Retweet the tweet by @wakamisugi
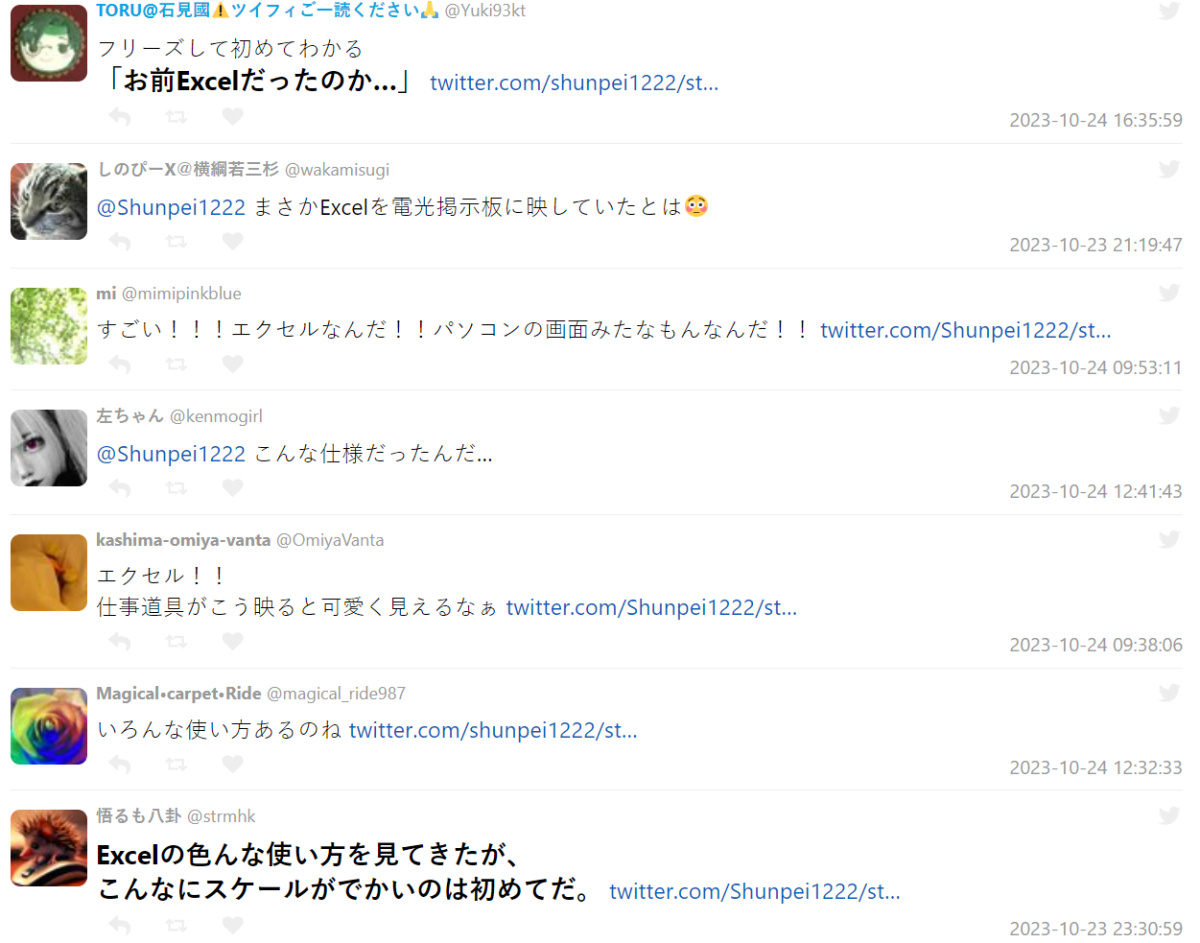The width and height of the screenshot is (1200, 943). click(x=176, y=241)
